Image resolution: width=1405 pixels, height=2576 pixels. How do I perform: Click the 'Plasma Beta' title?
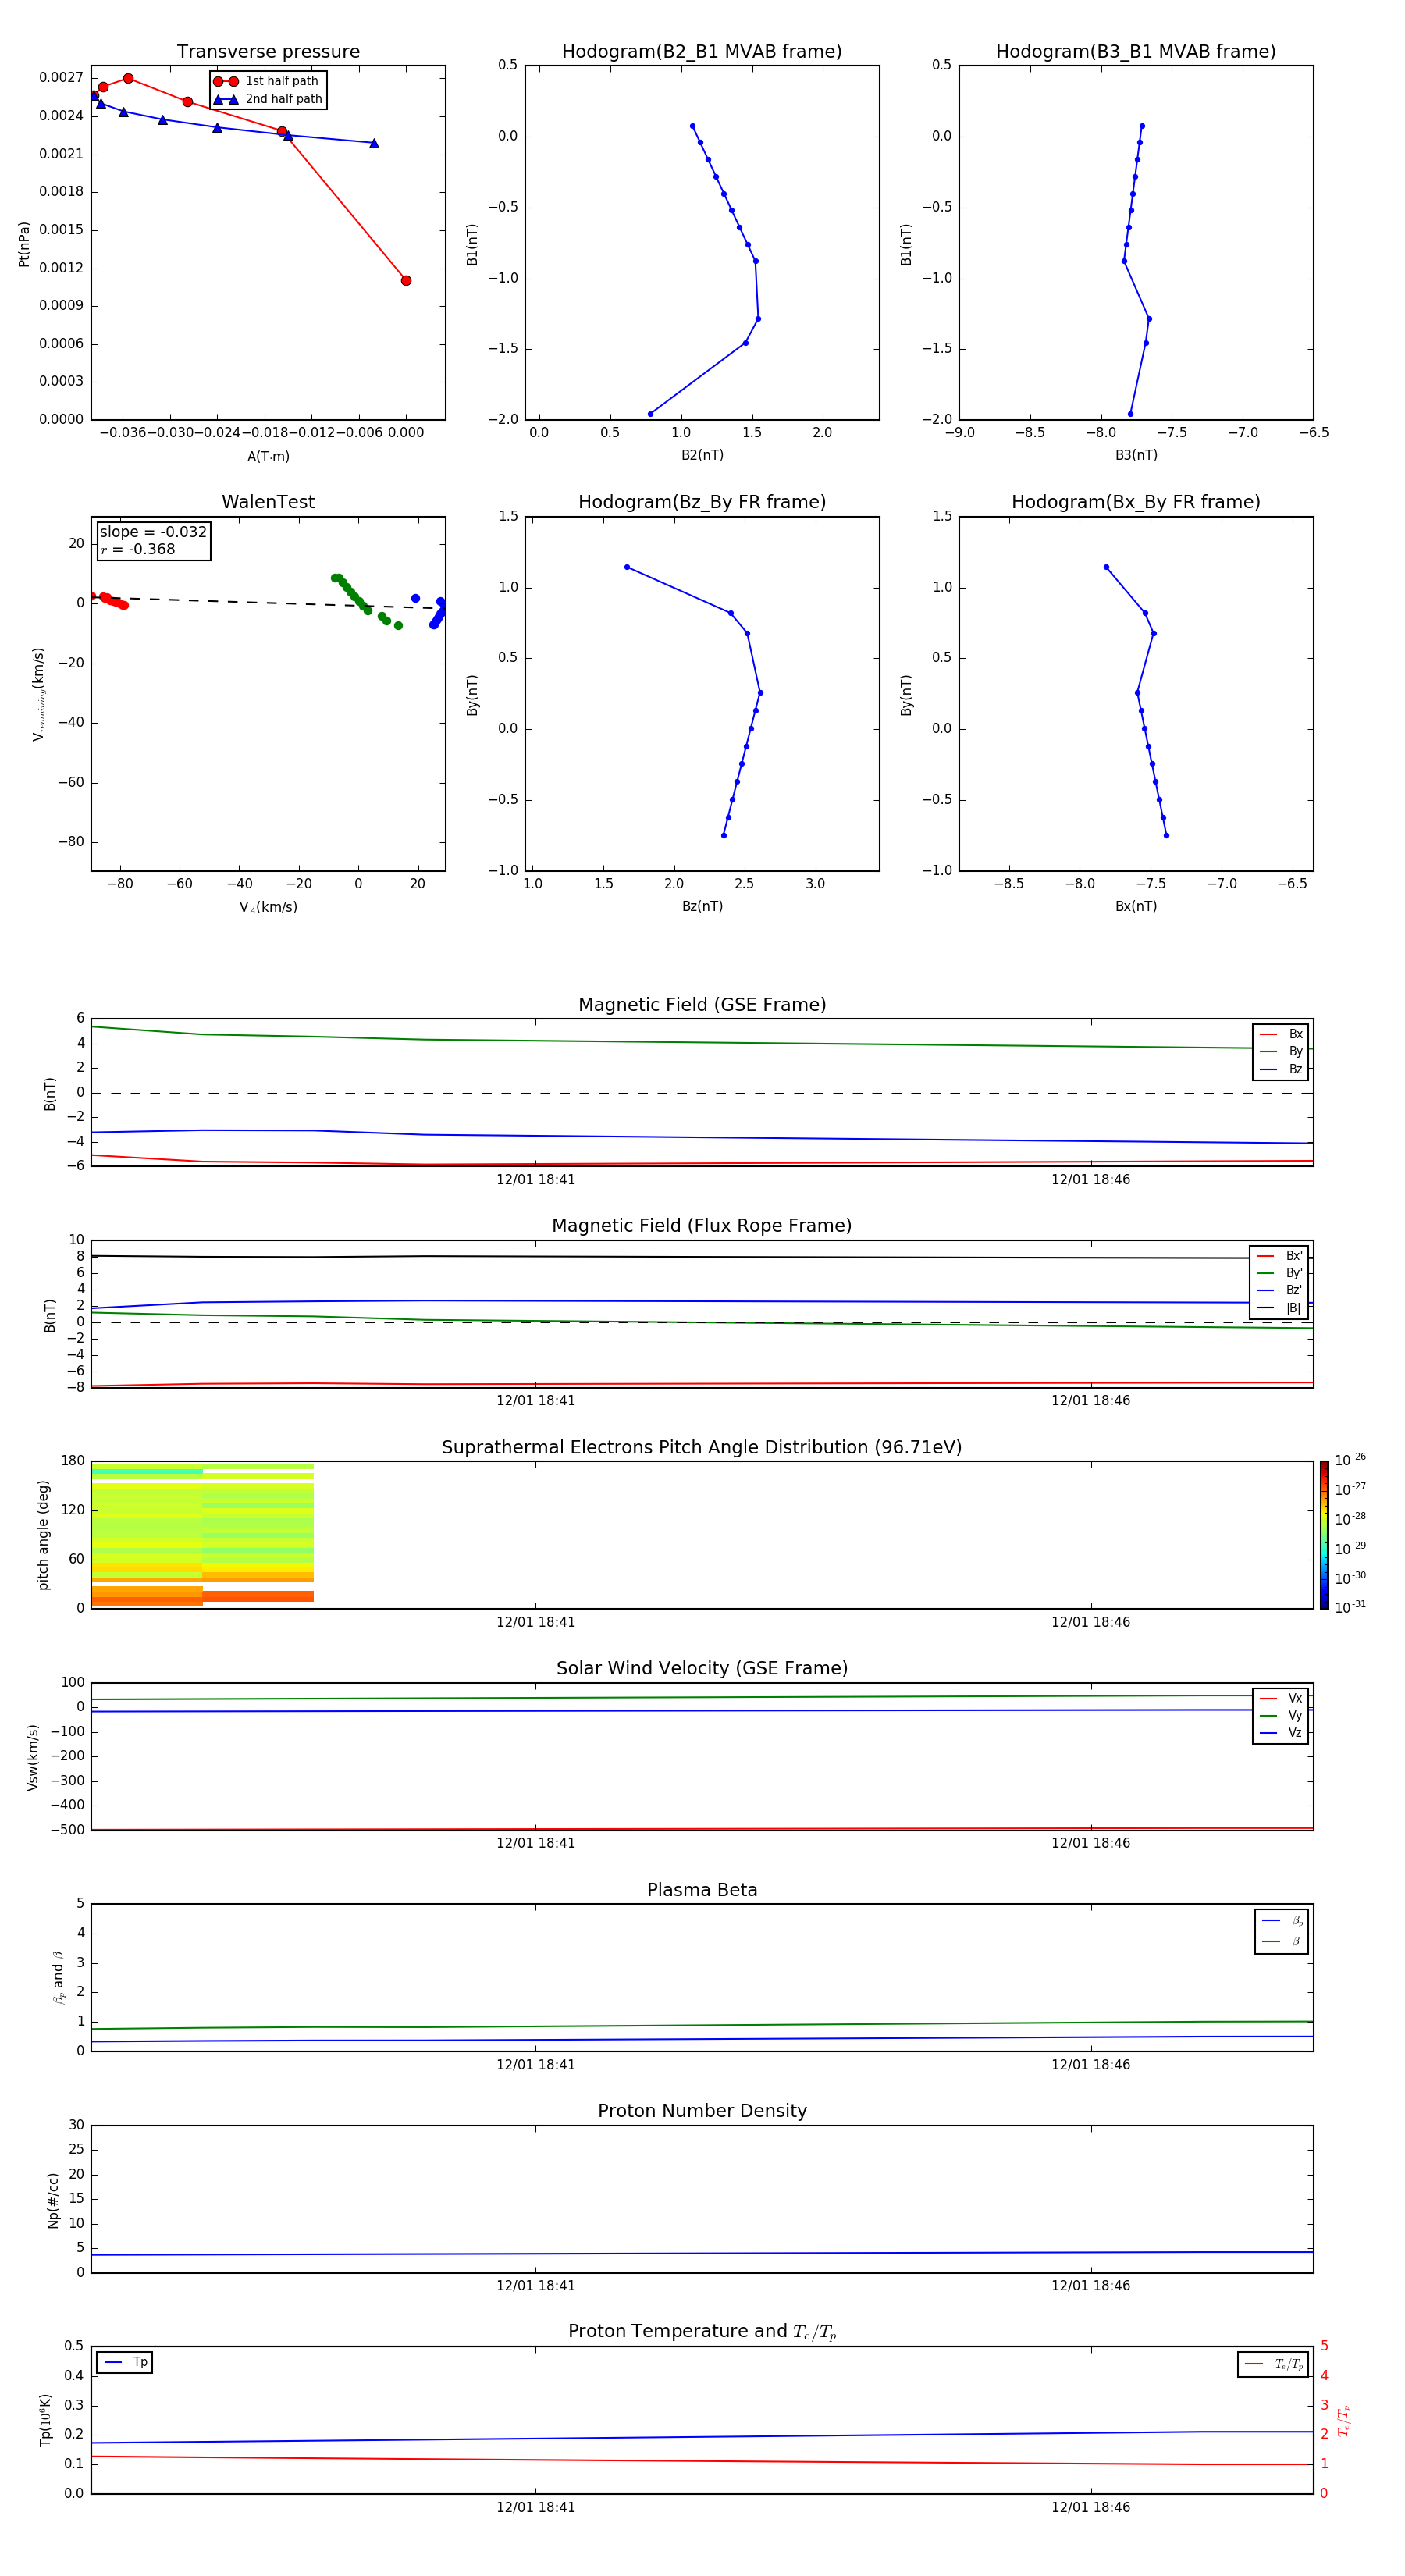[702, 1890]
